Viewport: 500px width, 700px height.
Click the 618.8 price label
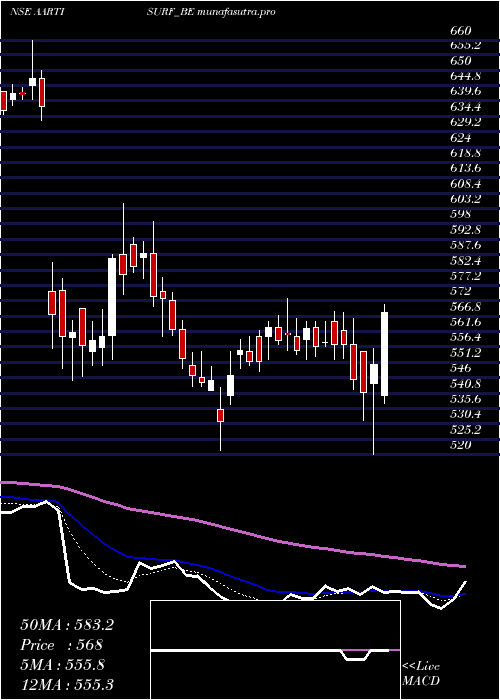tap(466, 153)
